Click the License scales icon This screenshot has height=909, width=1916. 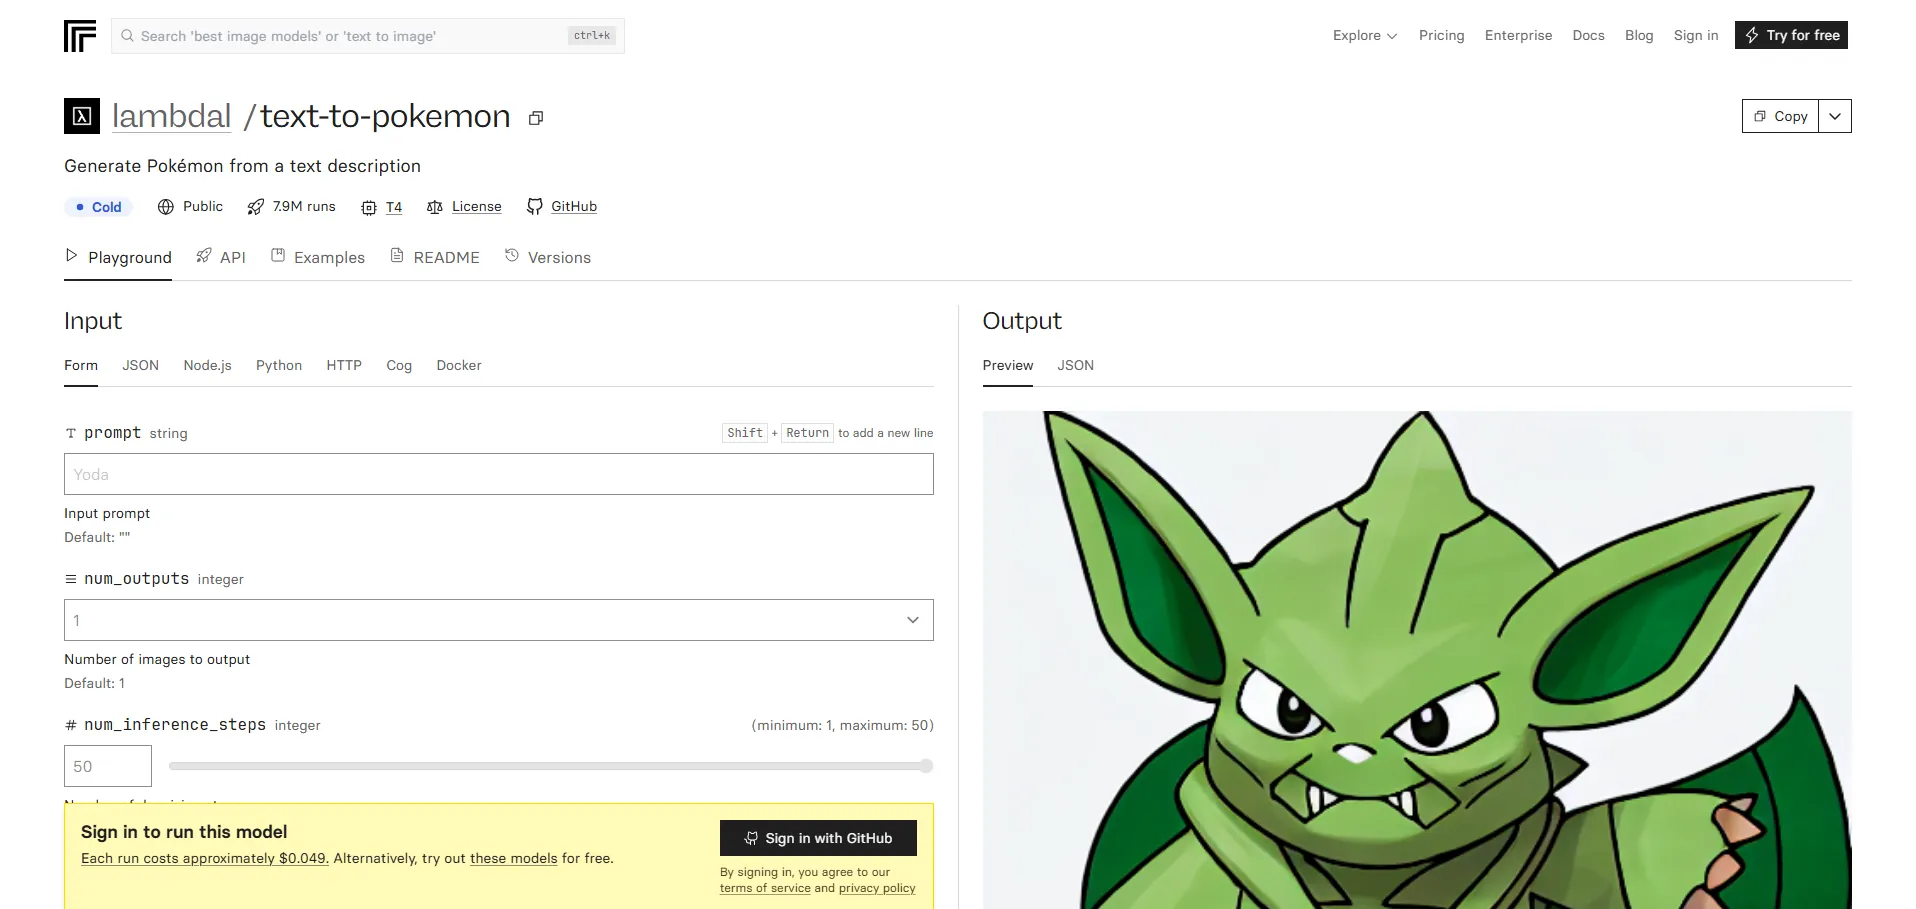click(x=435, y=207)
